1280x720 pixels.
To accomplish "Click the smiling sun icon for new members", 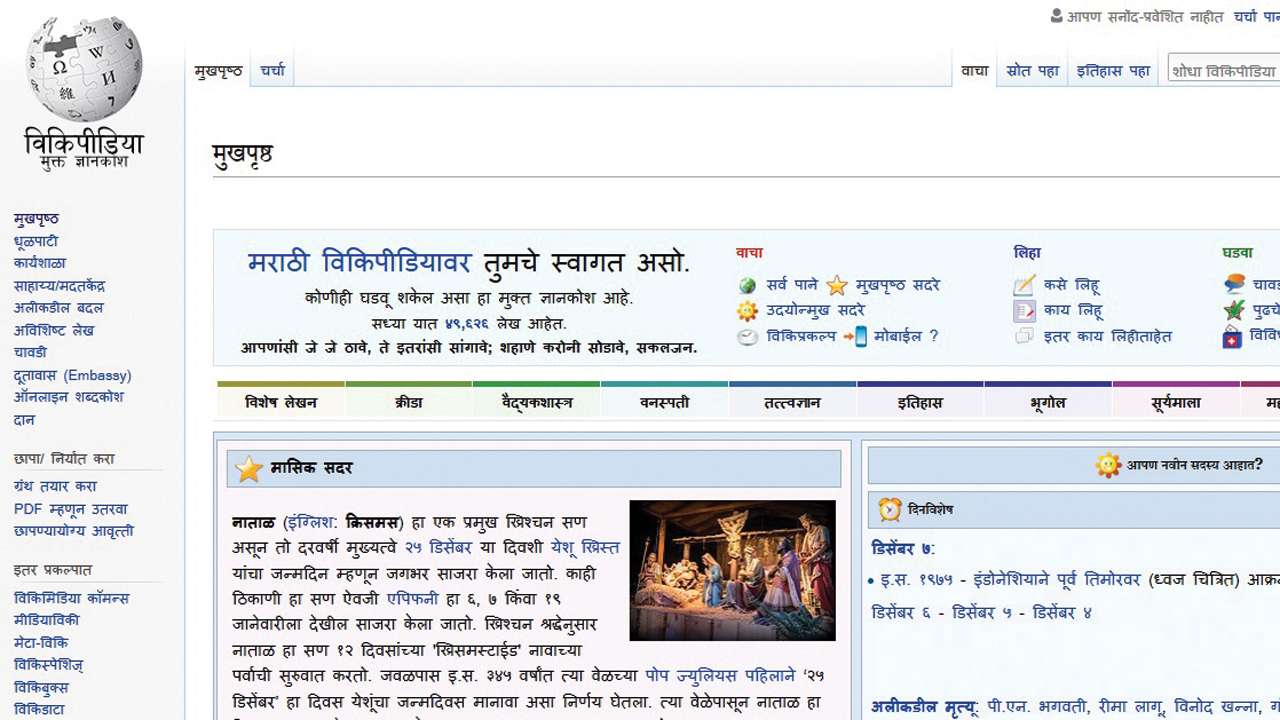I will pos(1108,465).
